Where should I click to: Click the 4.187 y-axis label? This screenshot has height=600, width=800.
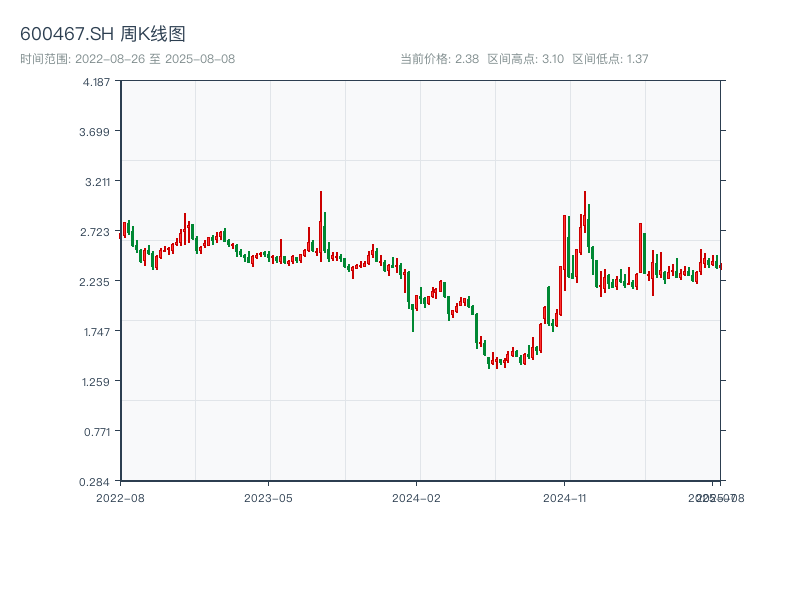(x=96, y=82)
